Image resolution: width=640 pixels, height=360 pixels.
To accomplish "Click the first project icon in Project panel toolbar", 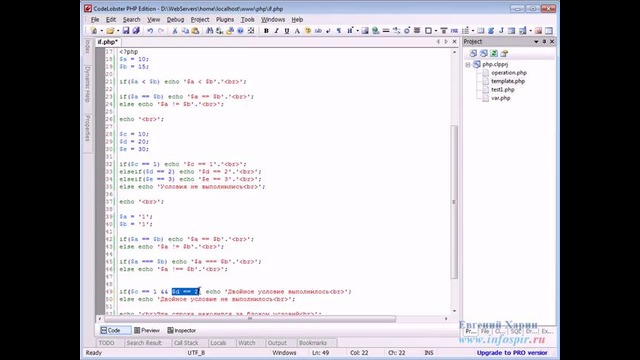I will click(x=473, y=53).
